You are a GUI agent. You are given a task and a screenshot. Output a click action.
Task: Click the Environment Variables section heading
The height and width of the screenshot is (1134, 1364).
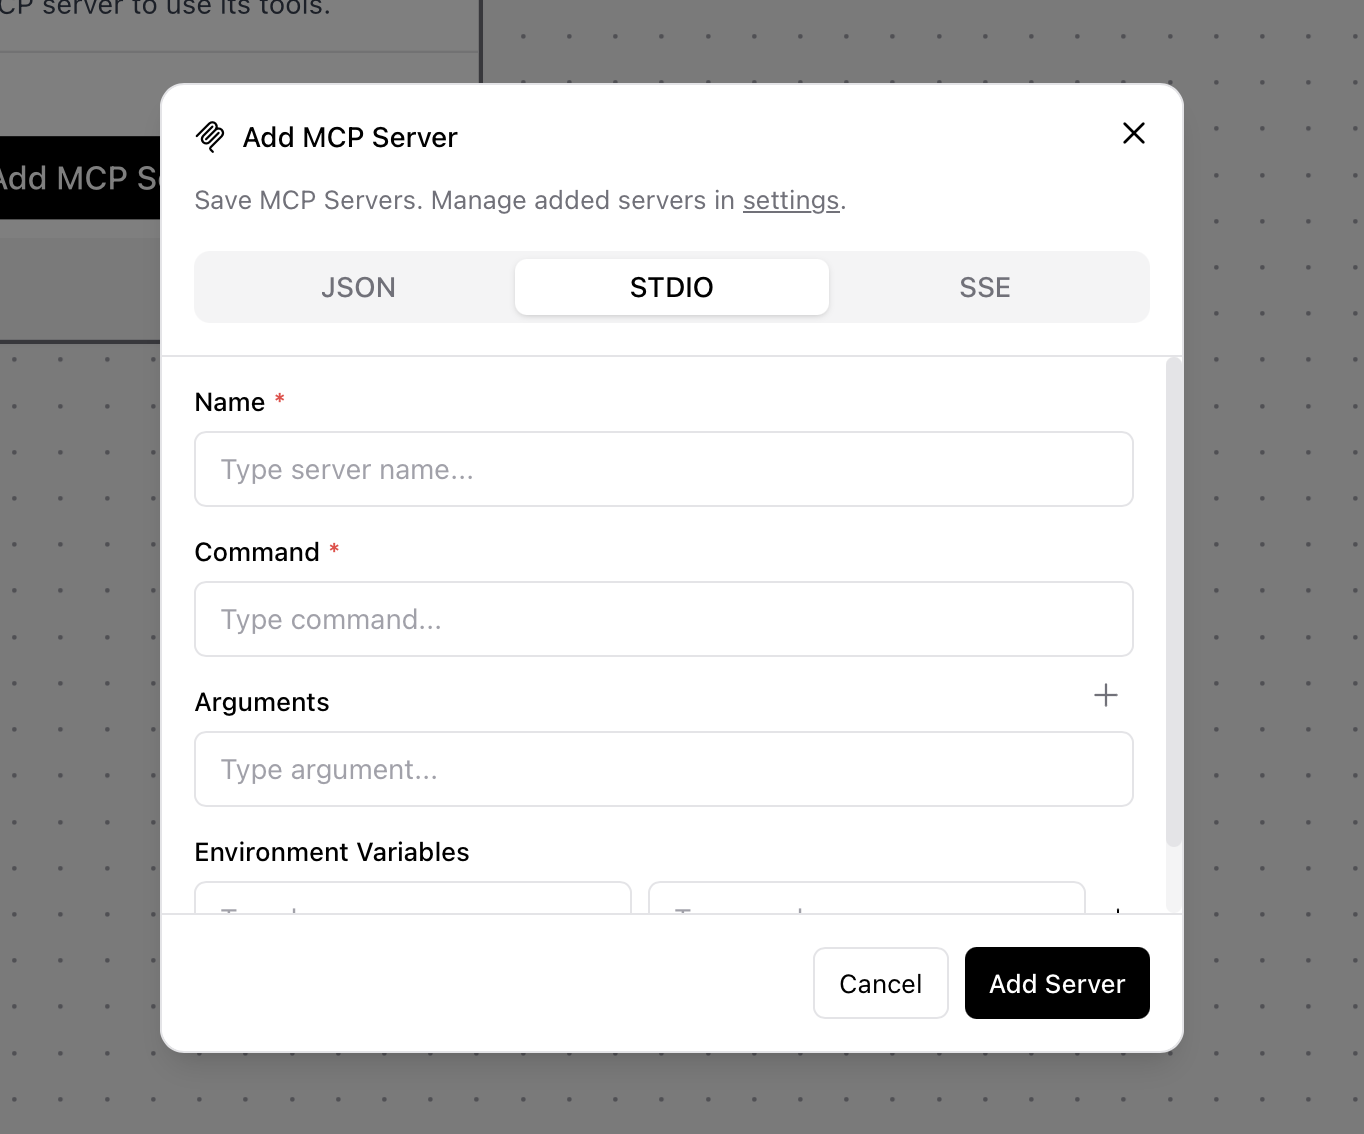click(x=332, y=851)
